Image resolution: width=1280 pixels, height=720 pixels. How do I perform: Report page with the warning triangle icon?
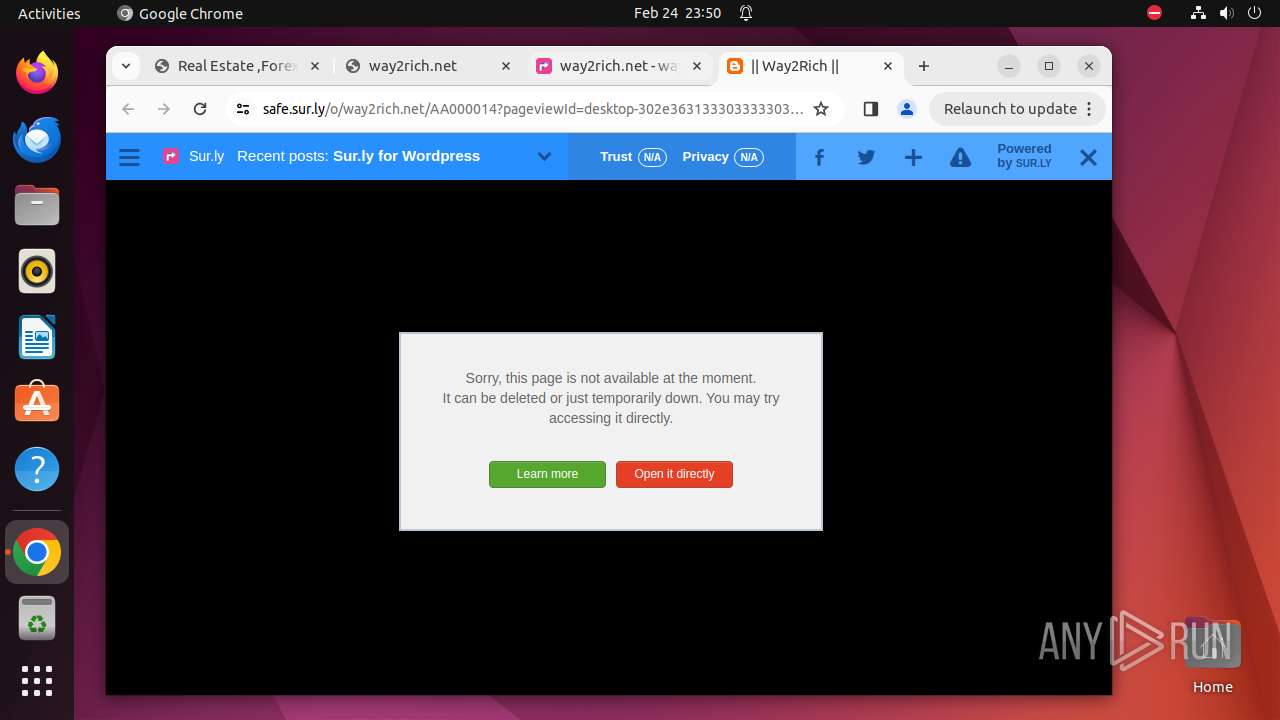coord(960,157)
